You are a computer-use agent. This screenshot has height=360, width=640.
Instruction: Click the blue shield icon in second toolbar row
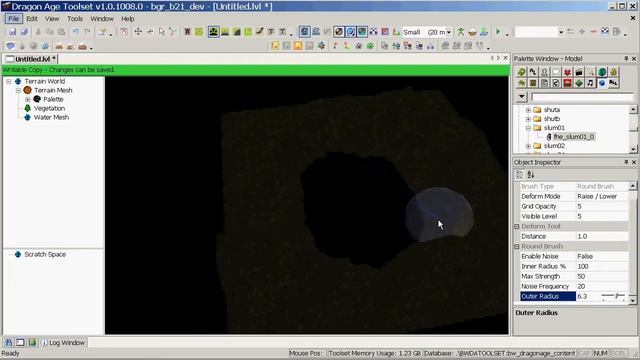[x=10, y=46]
